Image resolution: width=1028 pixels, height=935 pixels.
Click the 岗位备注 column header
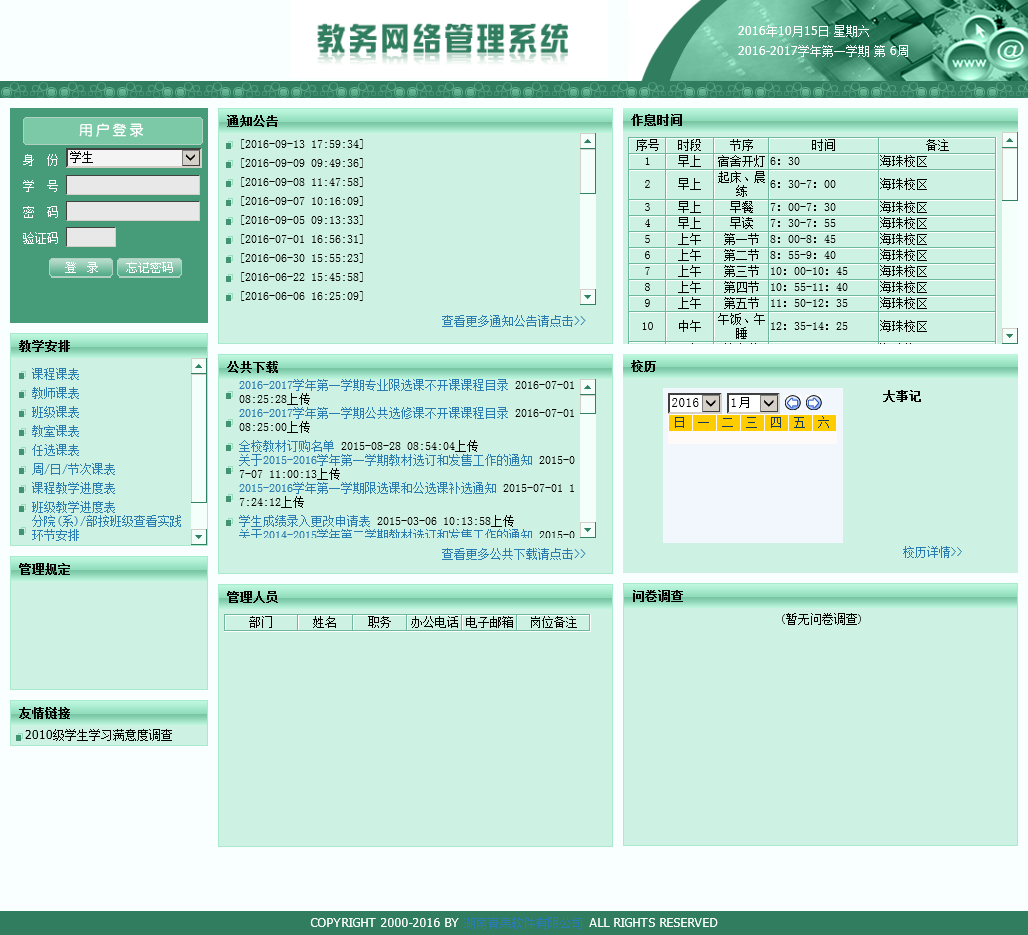(x=553, y=622)
